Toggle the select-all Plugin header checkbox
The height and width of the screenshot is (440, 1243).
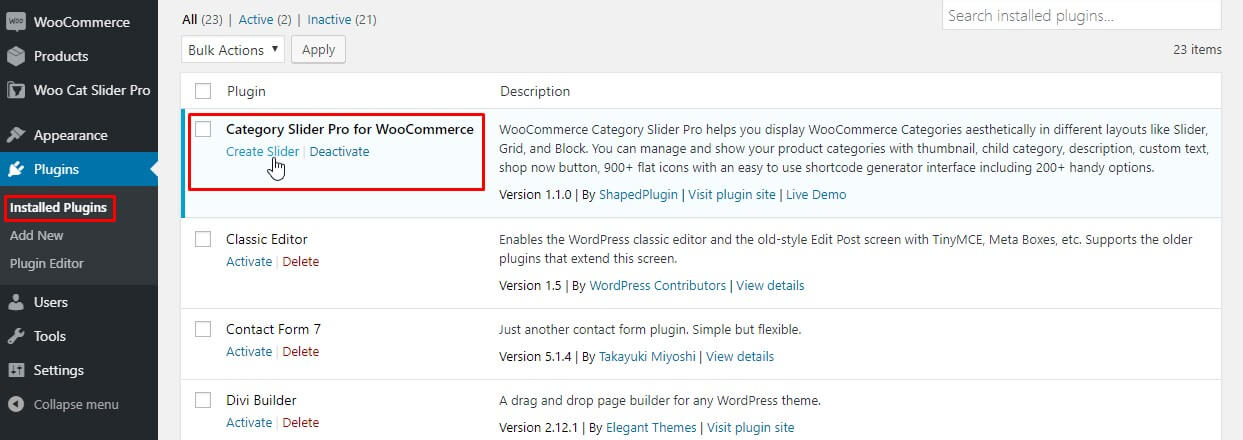tap(204, 91)
